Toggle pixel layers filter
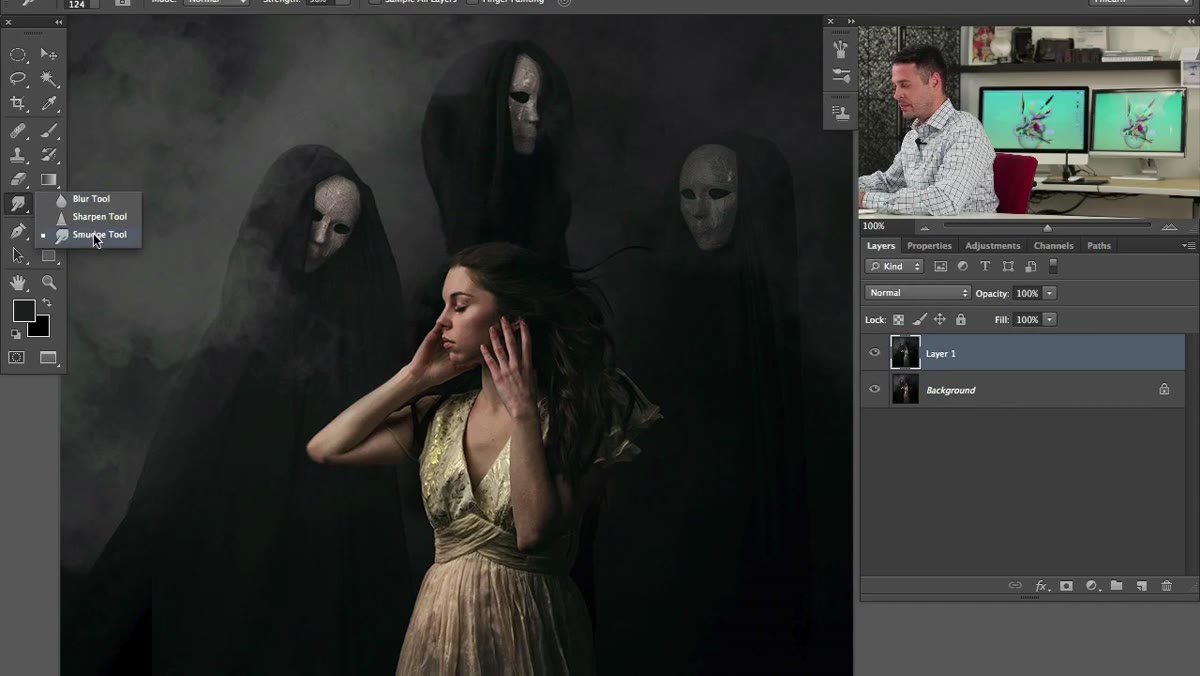1200x676 pixels. pyautogui.click(x=940, y=267)
